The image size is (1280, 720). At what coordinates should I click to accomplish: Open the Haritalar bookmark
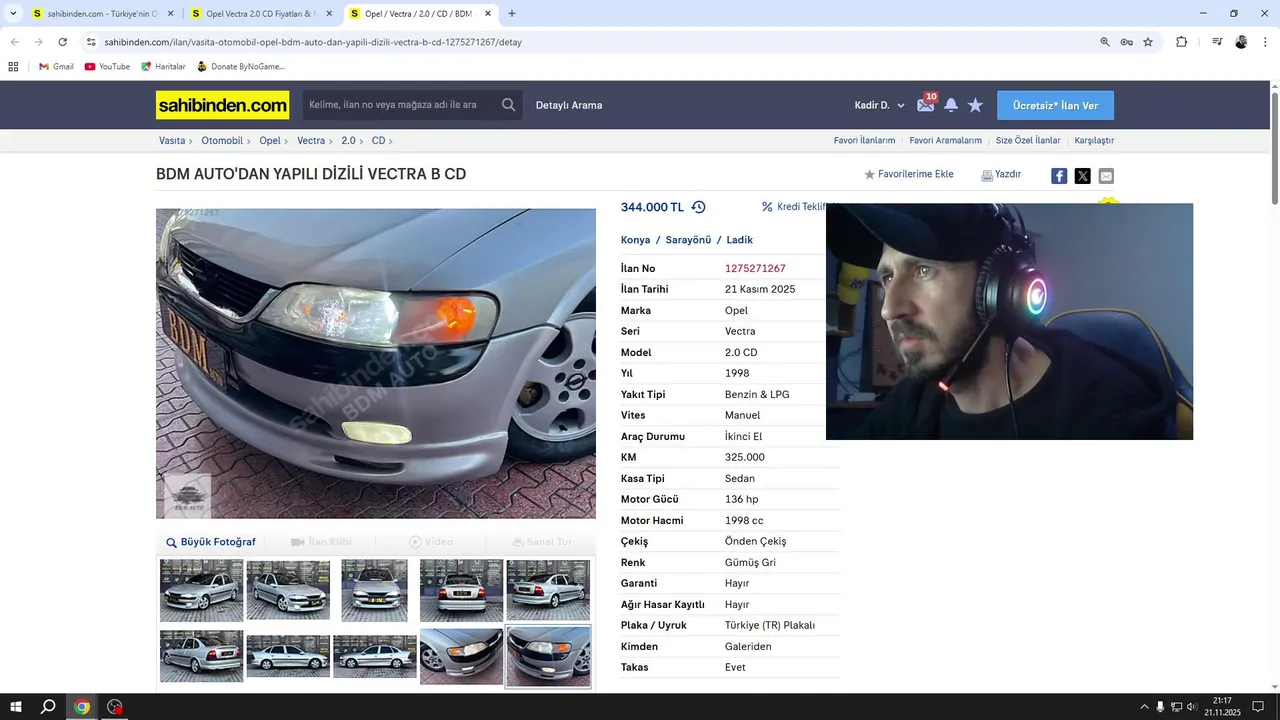(163, 67)
